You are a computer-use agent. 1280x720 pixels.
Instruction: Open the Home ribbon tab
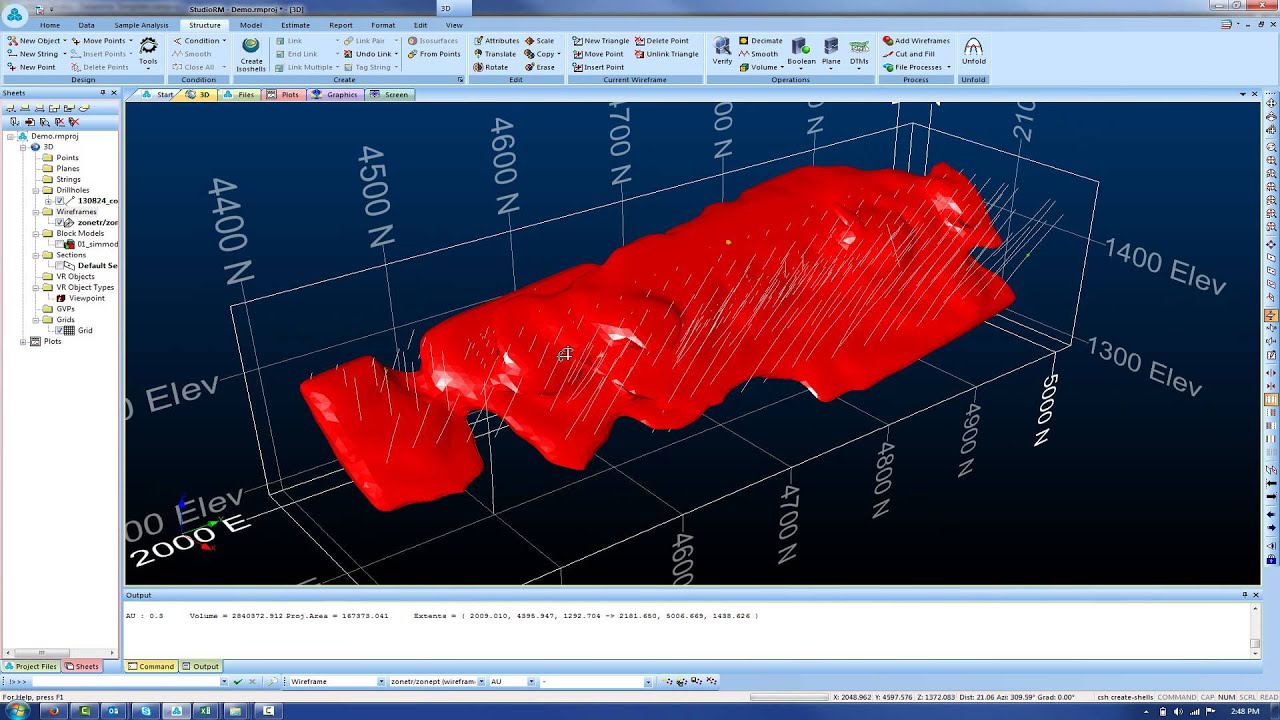pyautogui.click(x=49, y=25)
